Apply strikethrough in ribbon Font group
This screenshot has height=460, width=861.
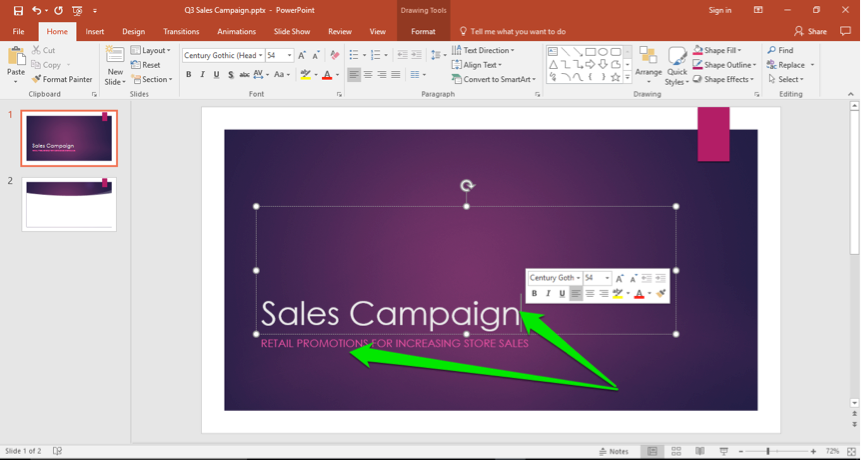(244, 74)
